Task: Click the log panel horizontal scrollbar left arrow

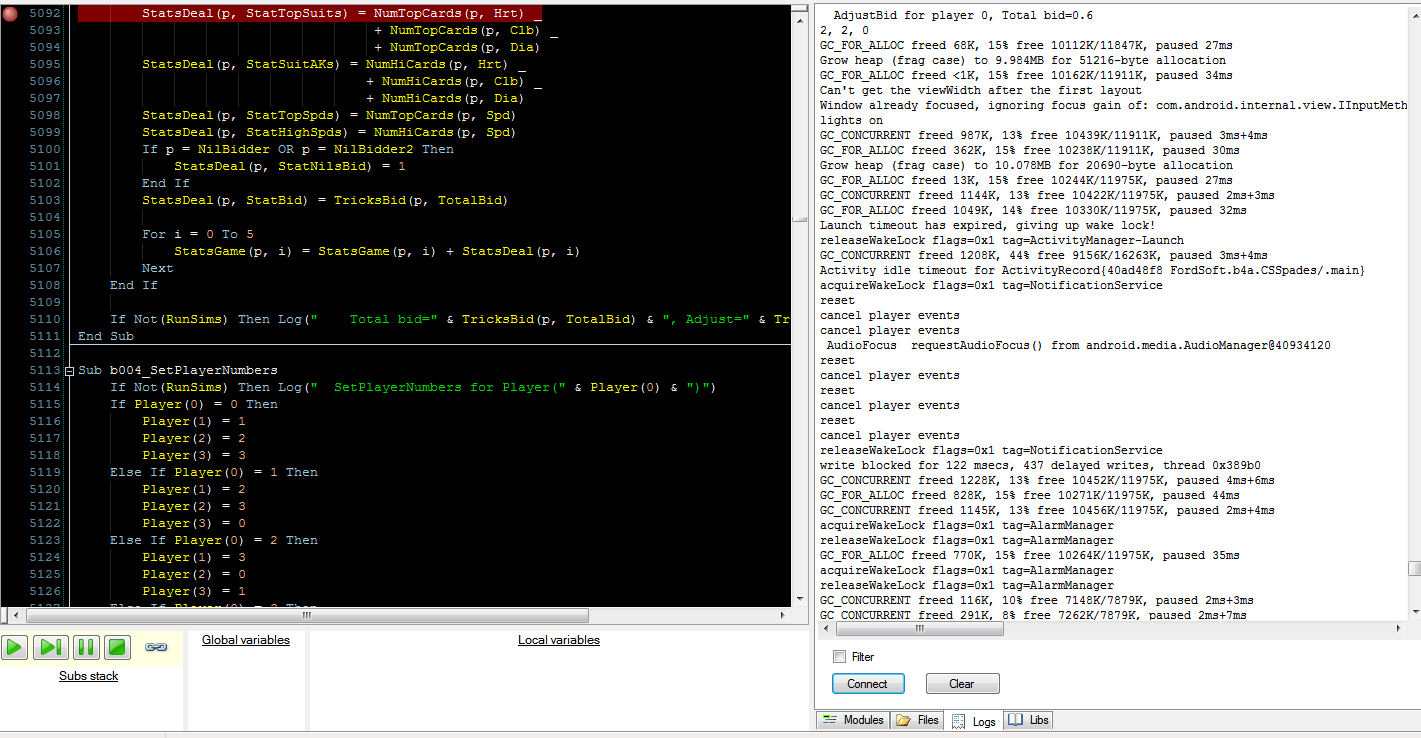Action: tap(827, 630)
